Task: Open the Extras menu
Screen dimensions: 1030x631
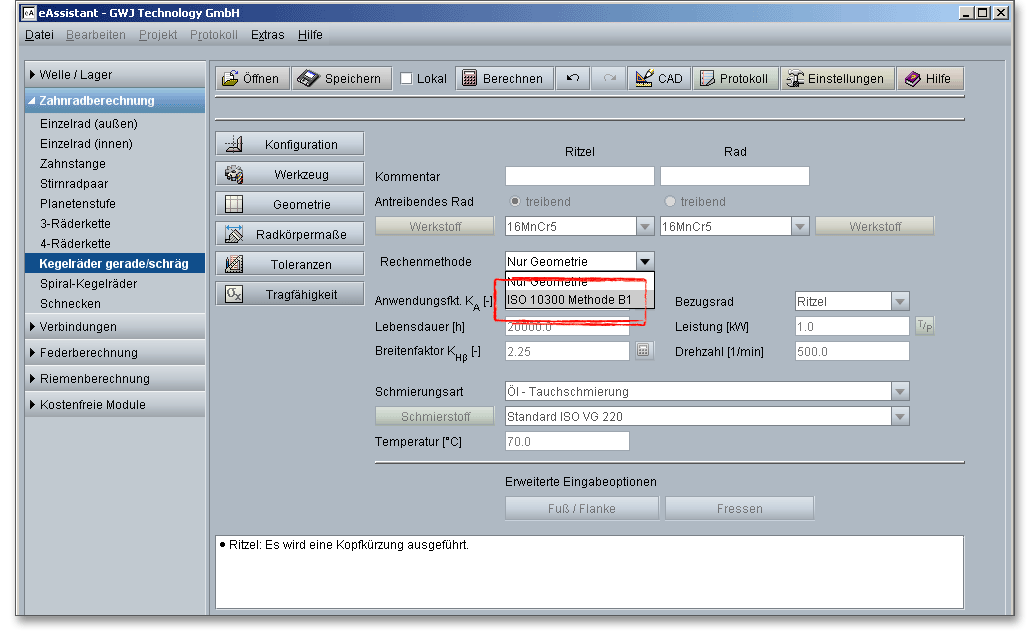Action: (267, 35)
